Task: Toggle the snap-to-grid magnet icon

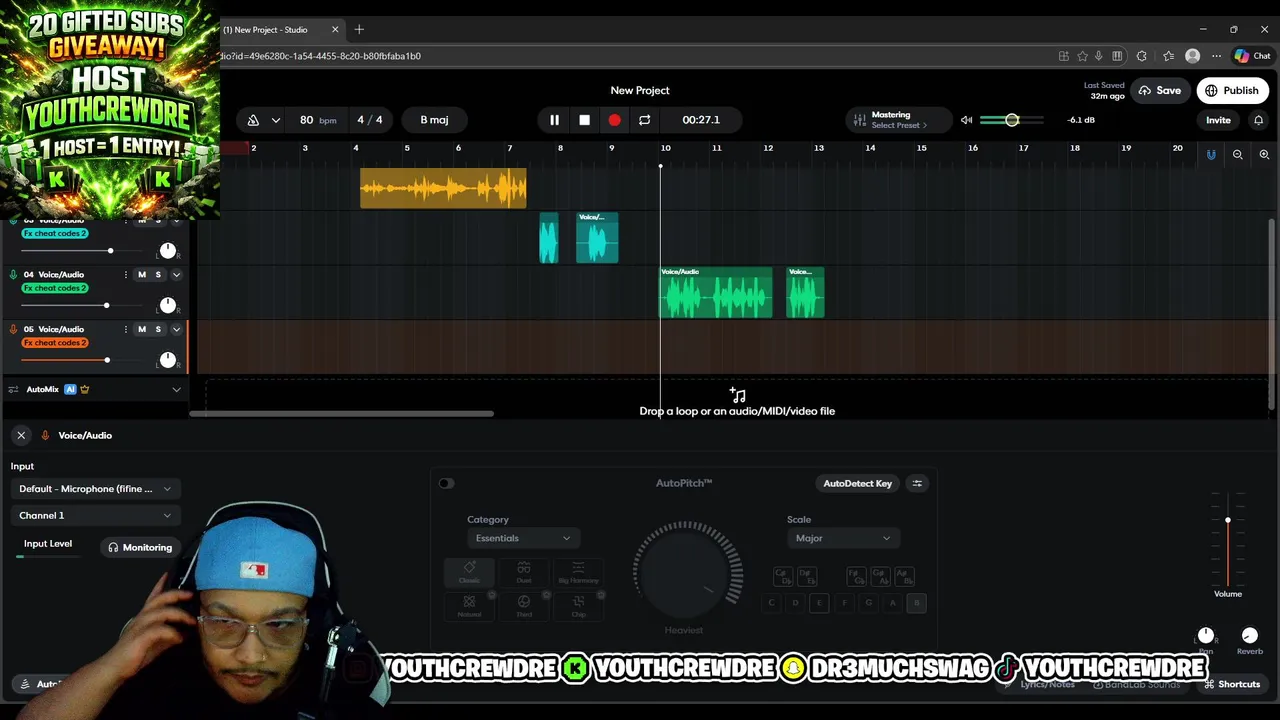Action: coord(1211,154)
